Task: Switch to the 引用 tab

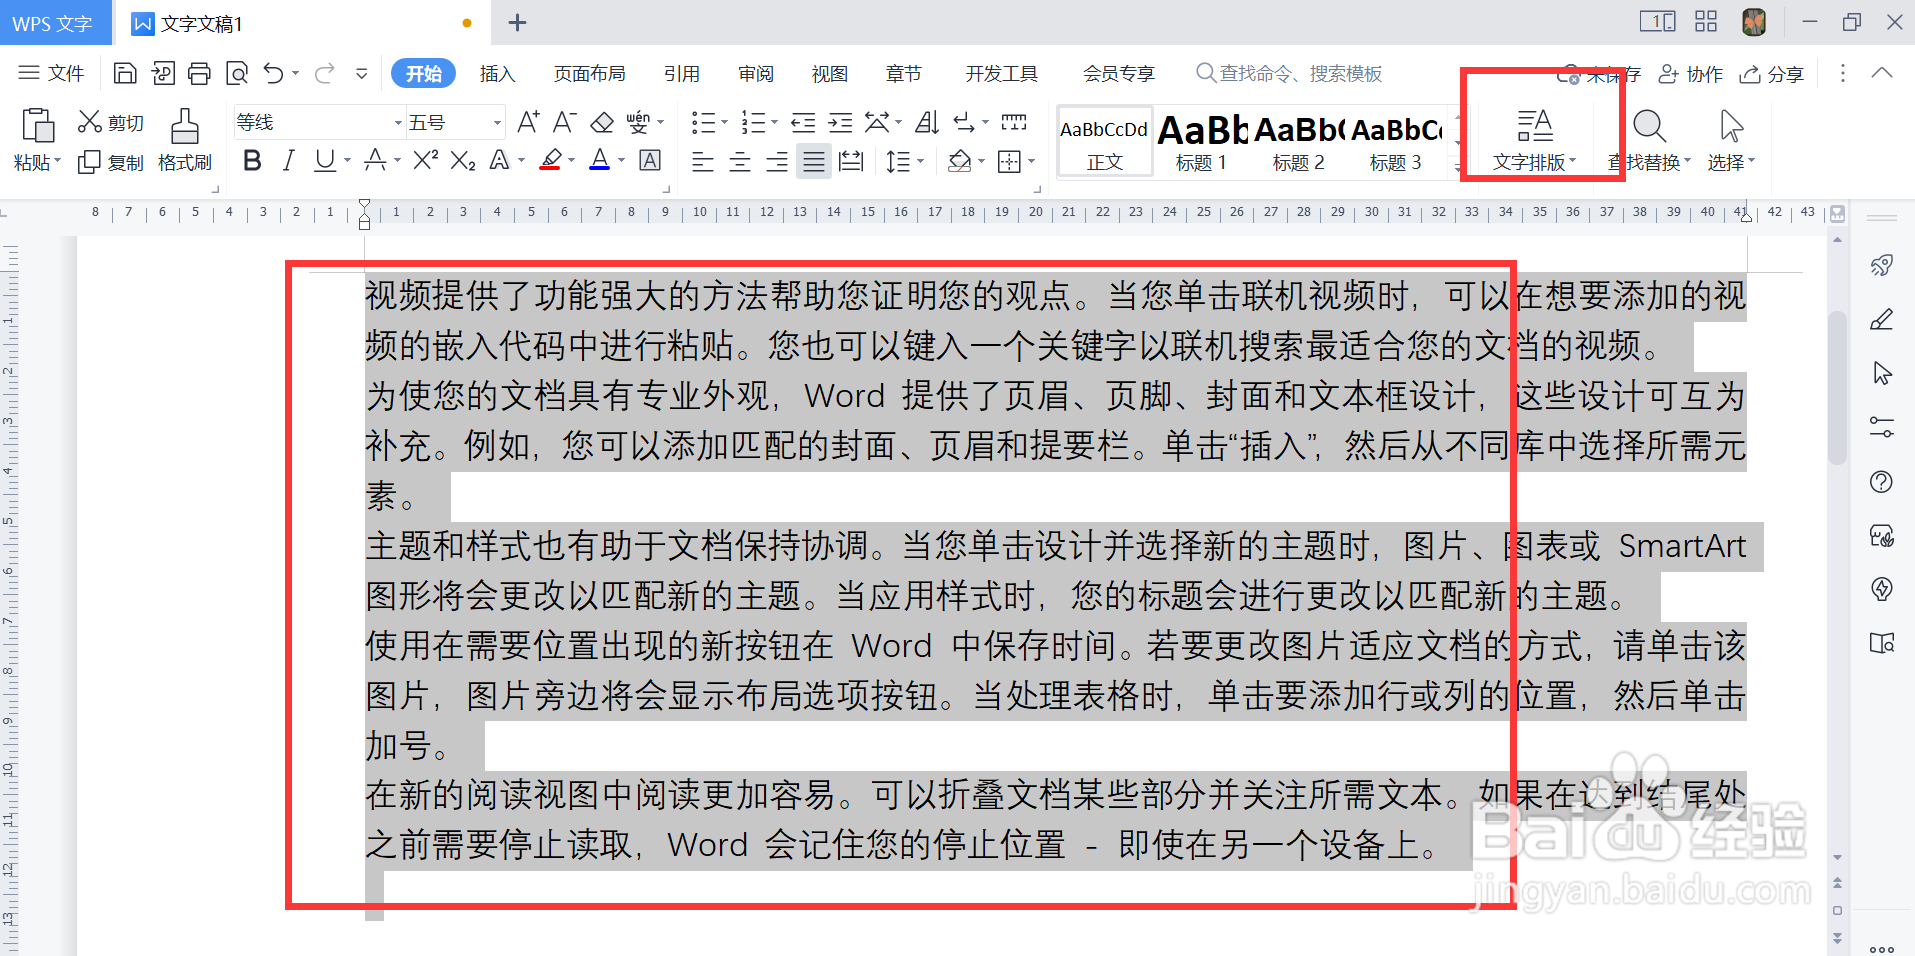Action: coord(682,73)
